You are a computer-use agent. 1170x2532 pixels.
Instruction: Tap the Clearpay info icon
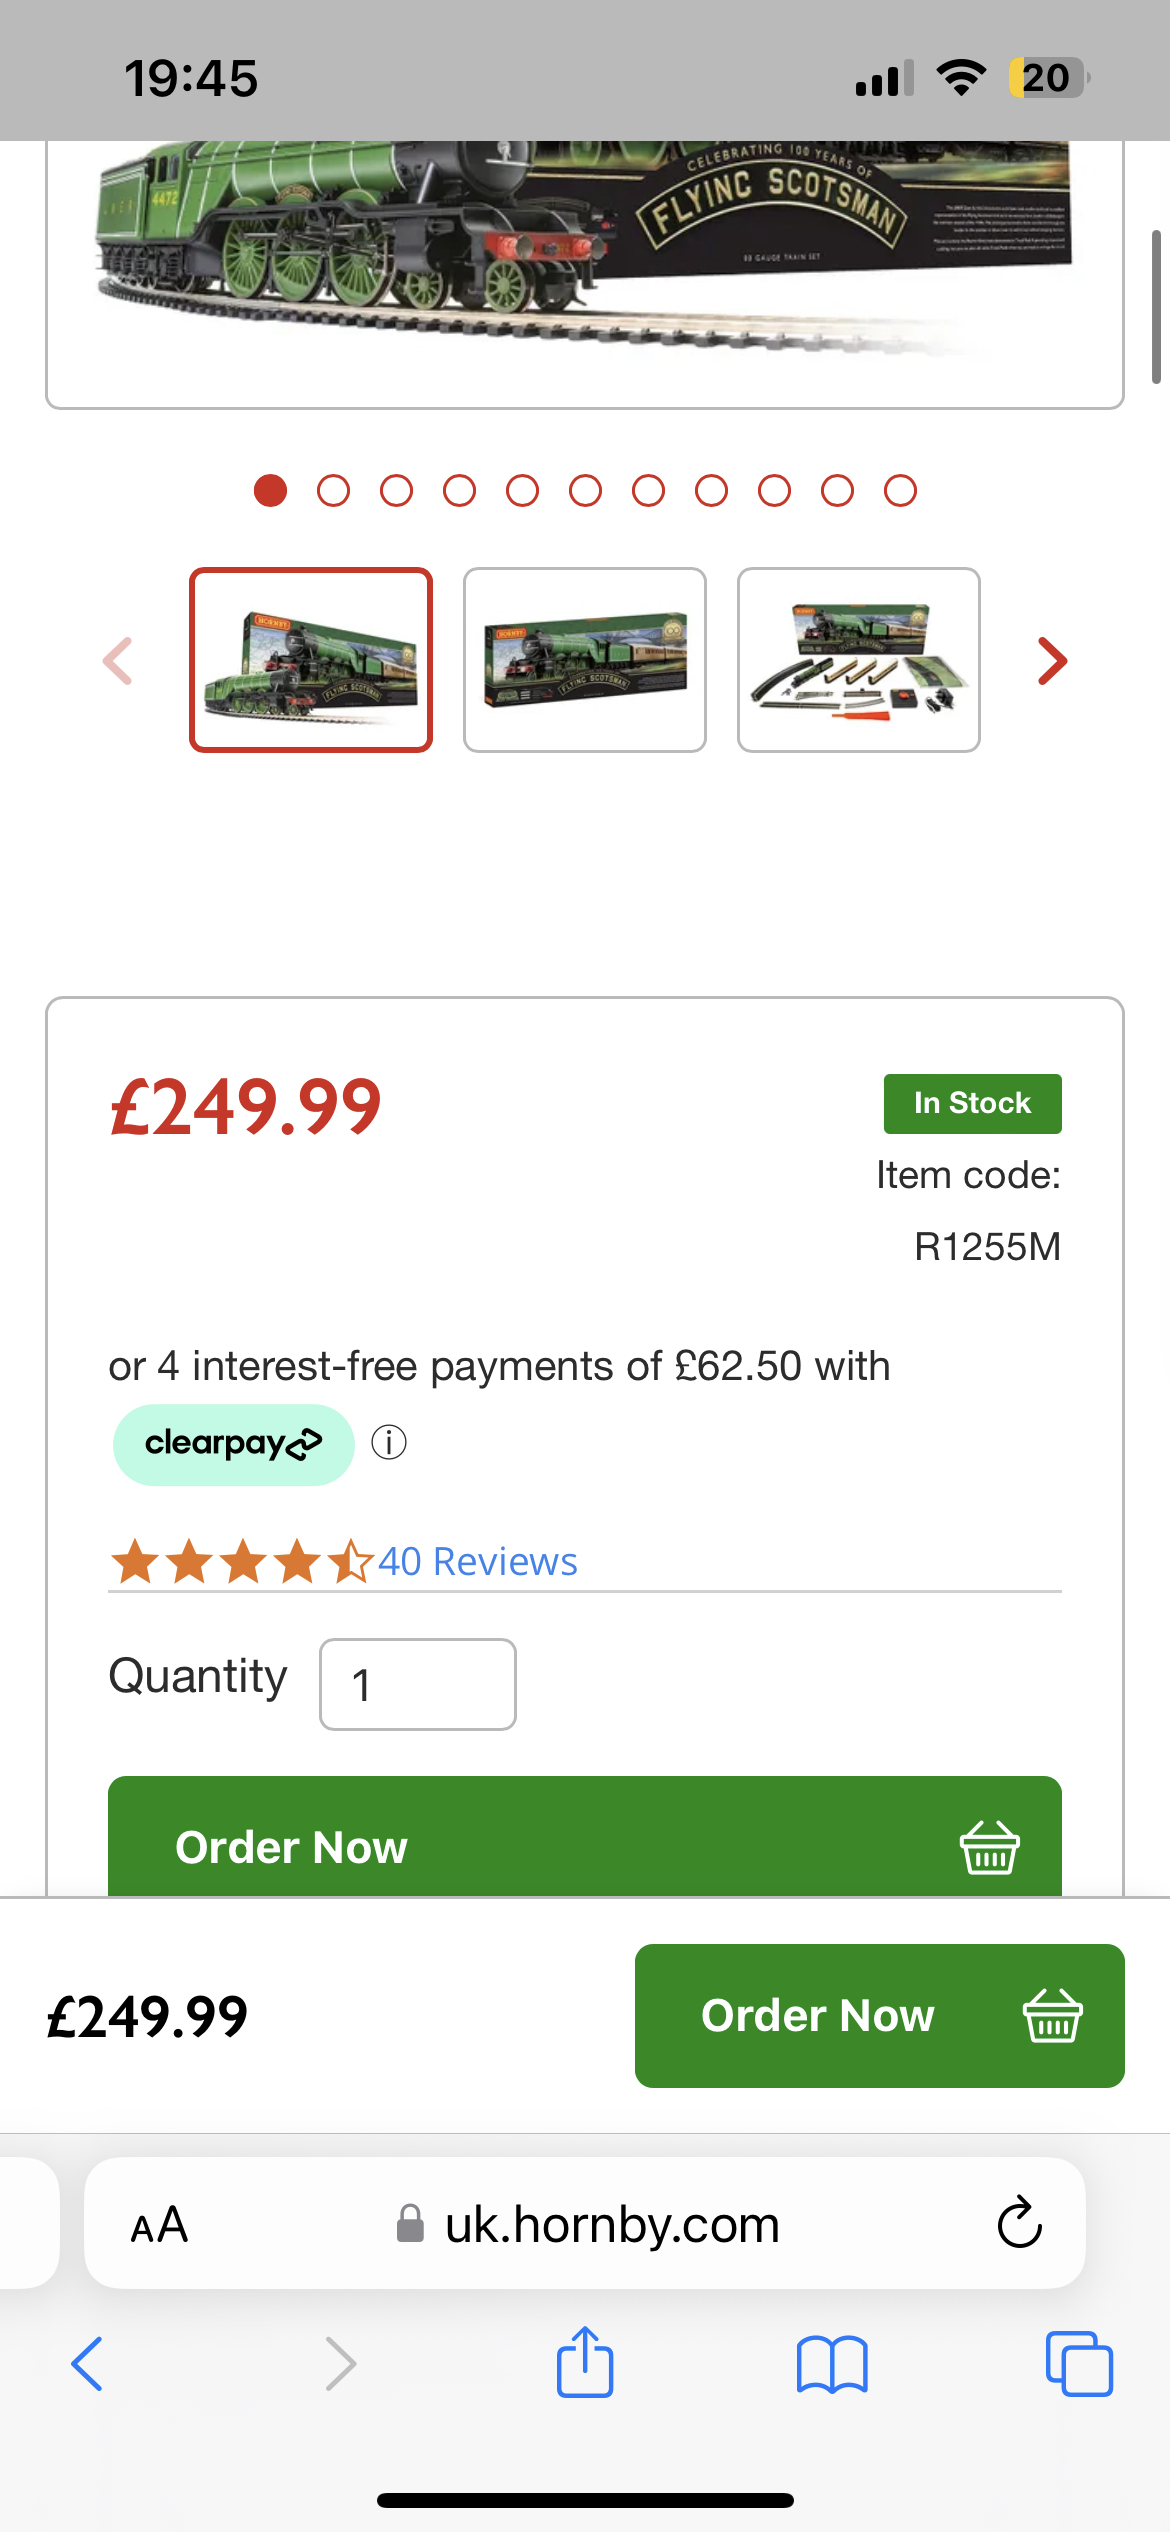(x=389, y=1443)
